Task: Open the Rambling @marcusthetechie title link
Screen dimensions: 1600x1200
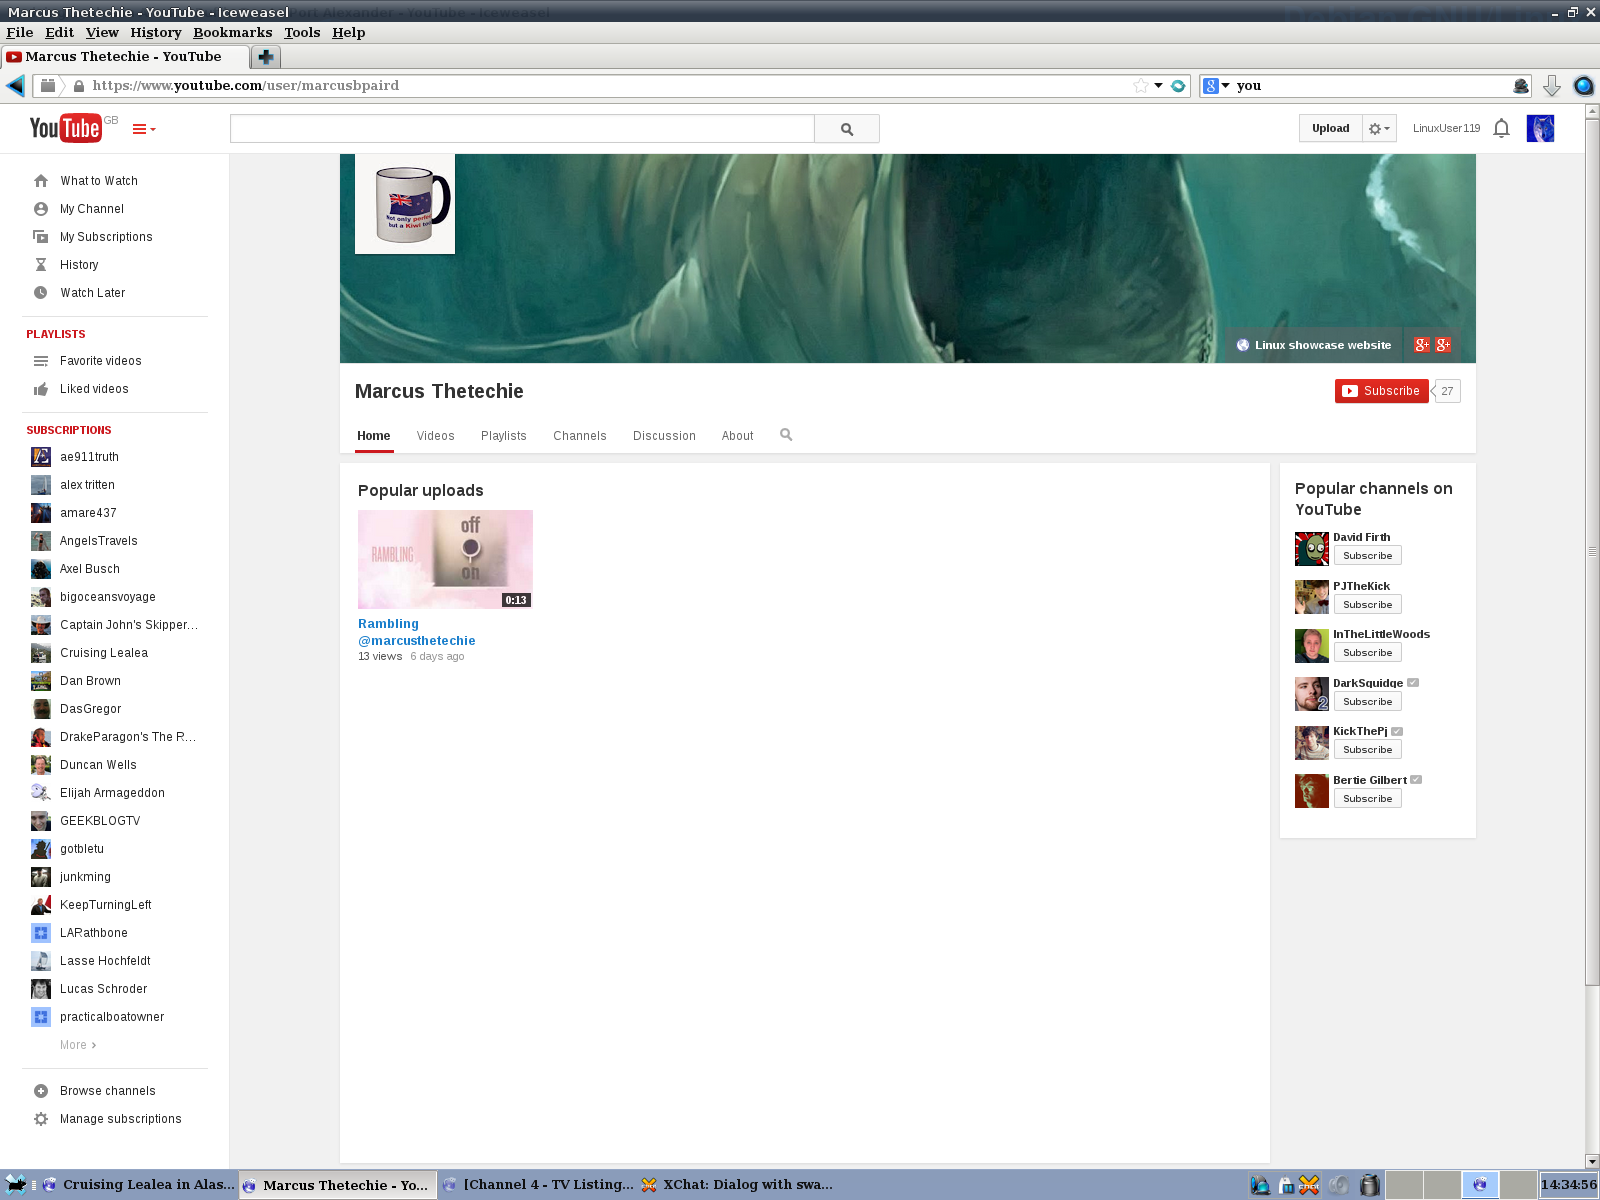Action: pyautogui.click(x=417, y=632)
